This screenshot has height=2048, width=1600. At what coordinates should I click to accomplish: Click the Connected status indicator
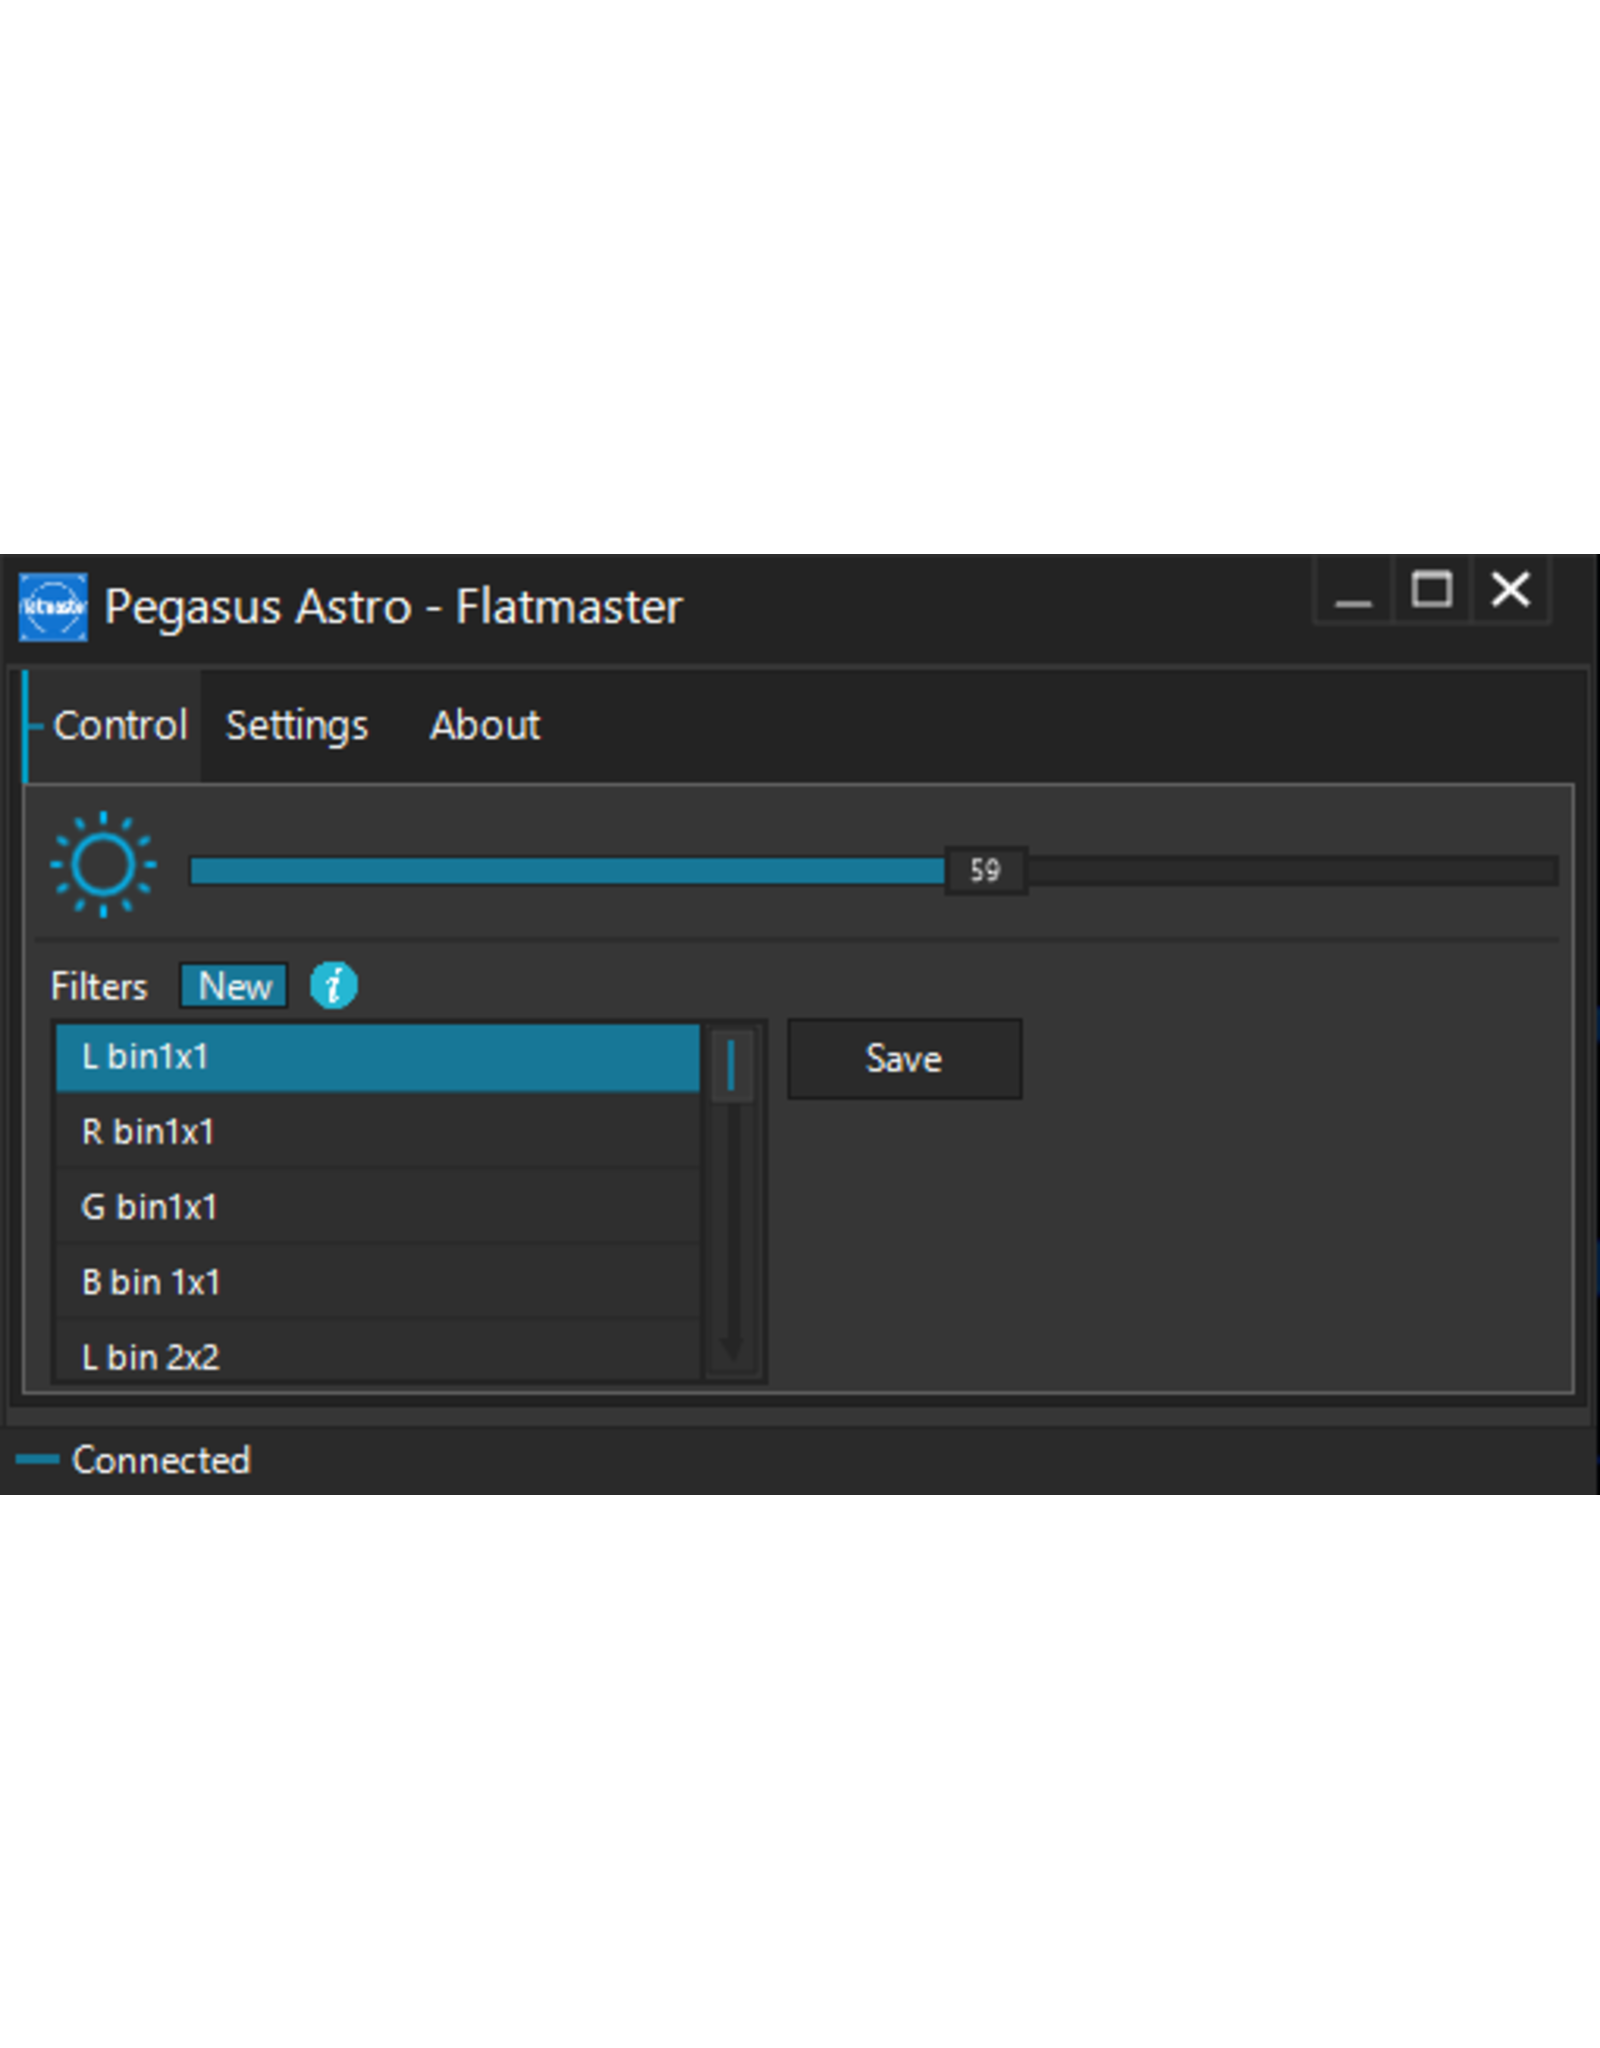click(x=133, y=1460)
